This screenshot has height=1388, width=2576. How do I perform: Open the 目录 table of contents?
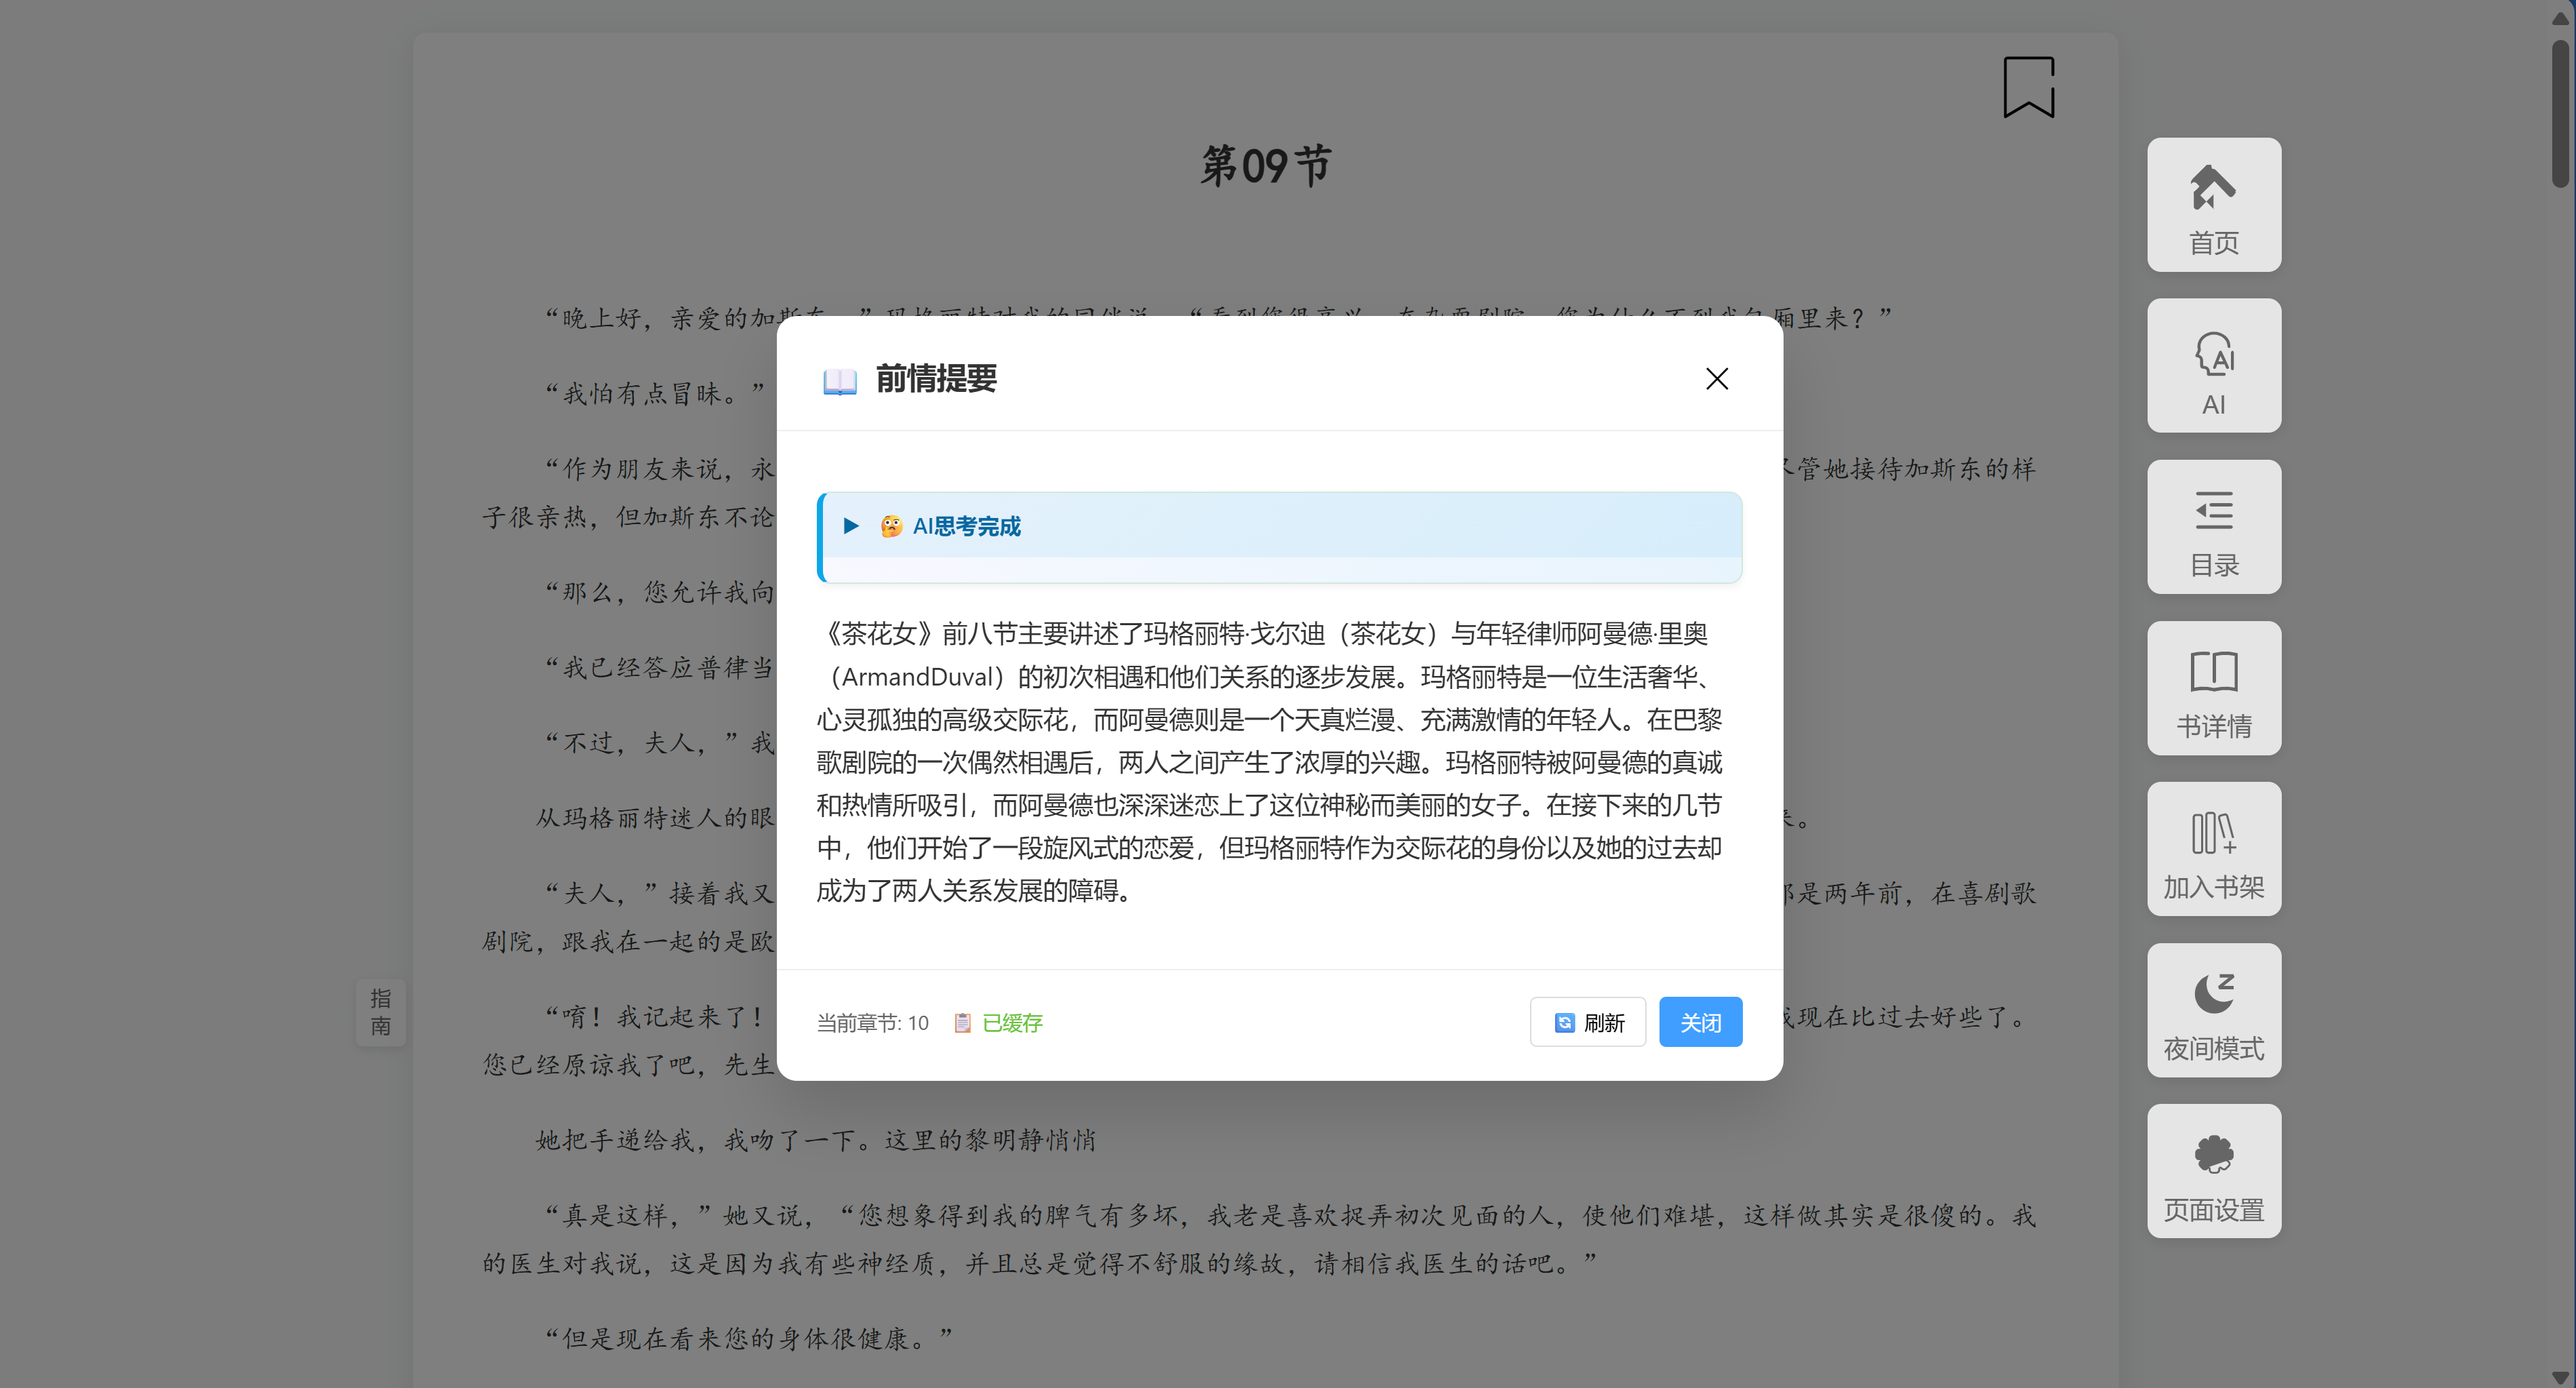[x=2213, y=527]
